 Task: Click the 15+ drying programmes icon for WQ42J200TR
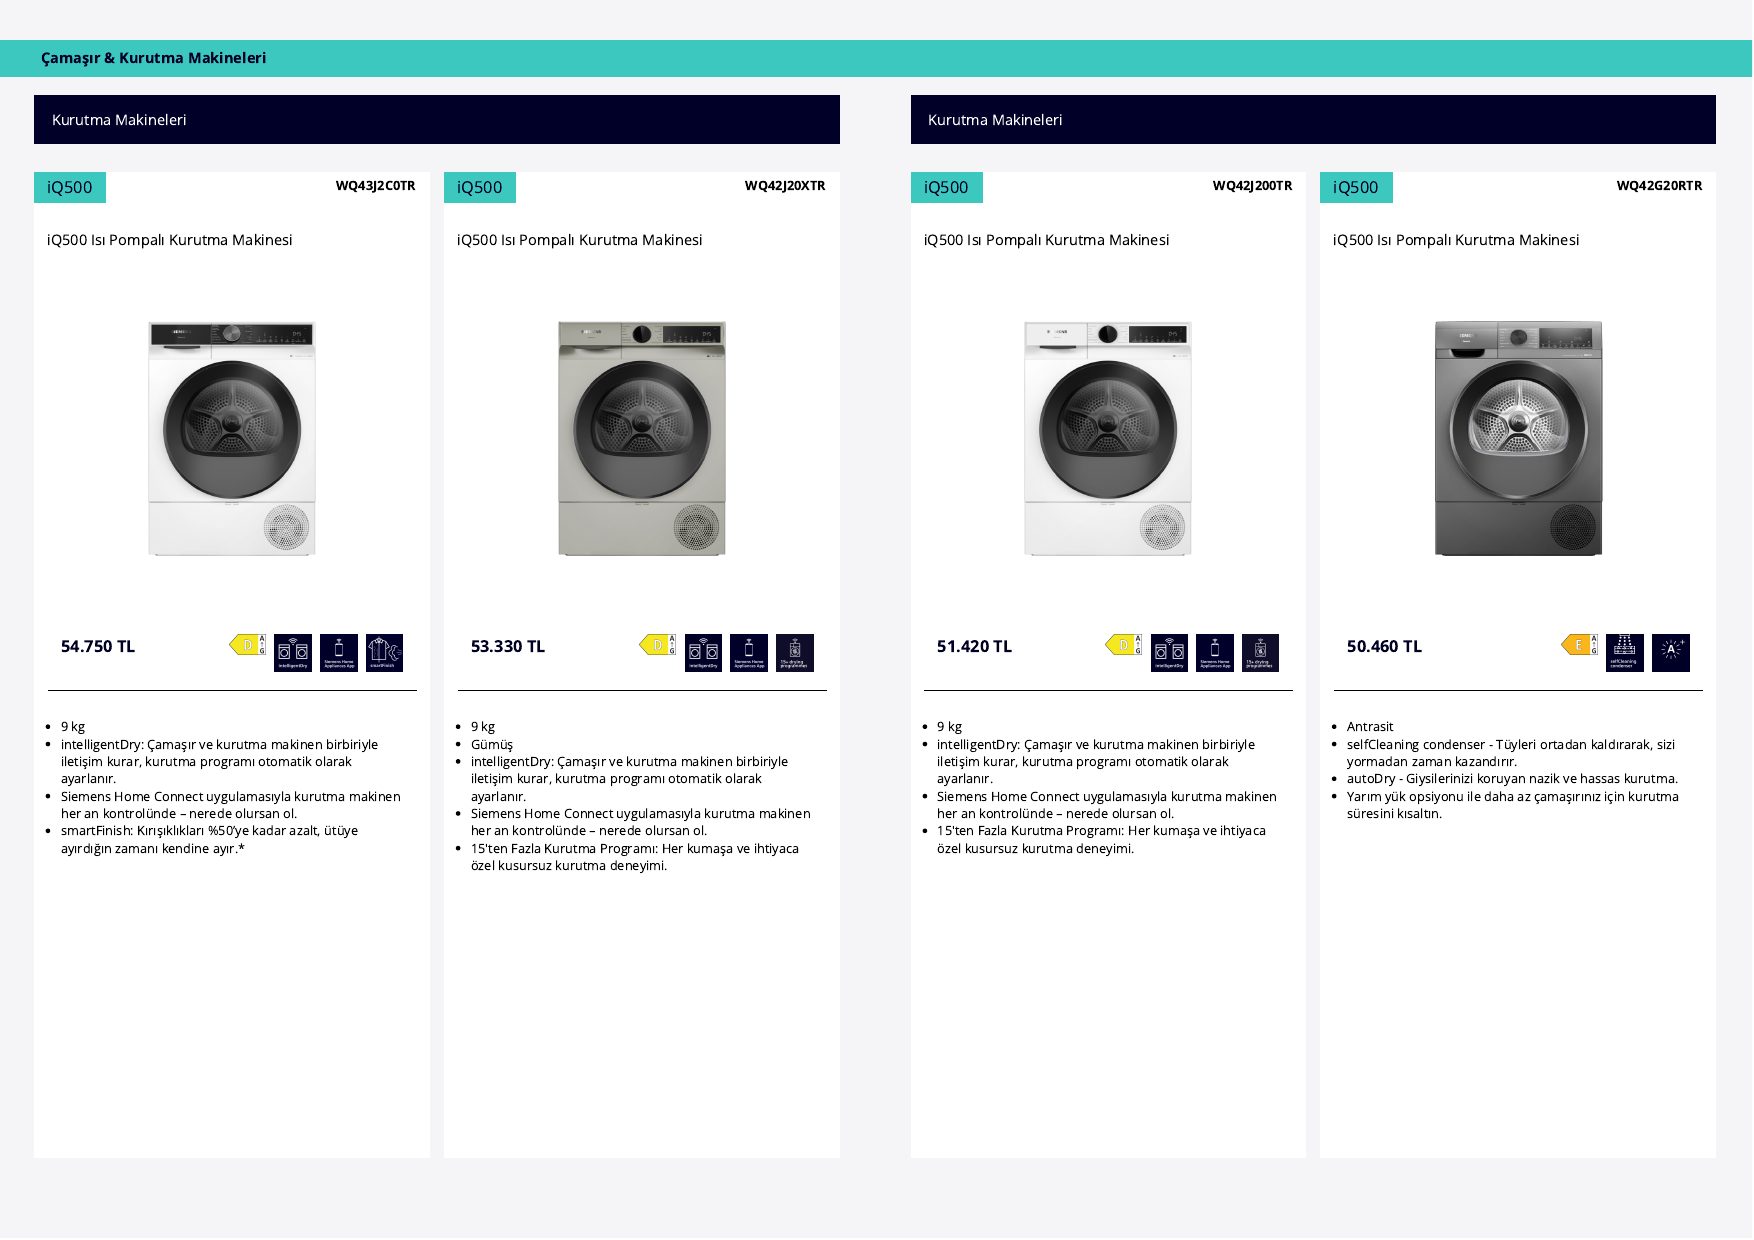click(x=1261, y=653)
